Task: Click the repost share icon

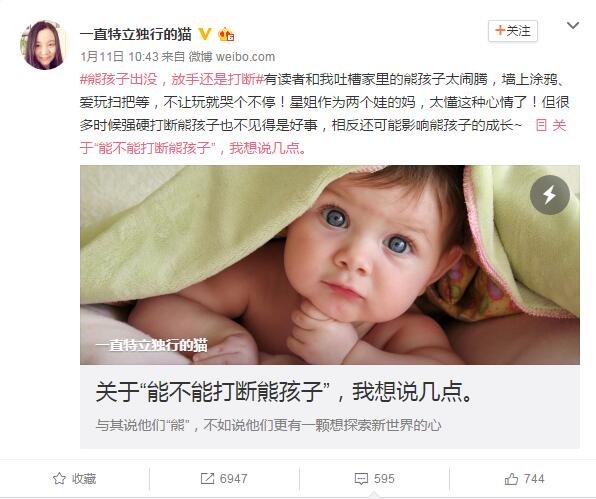Action: 207,478
